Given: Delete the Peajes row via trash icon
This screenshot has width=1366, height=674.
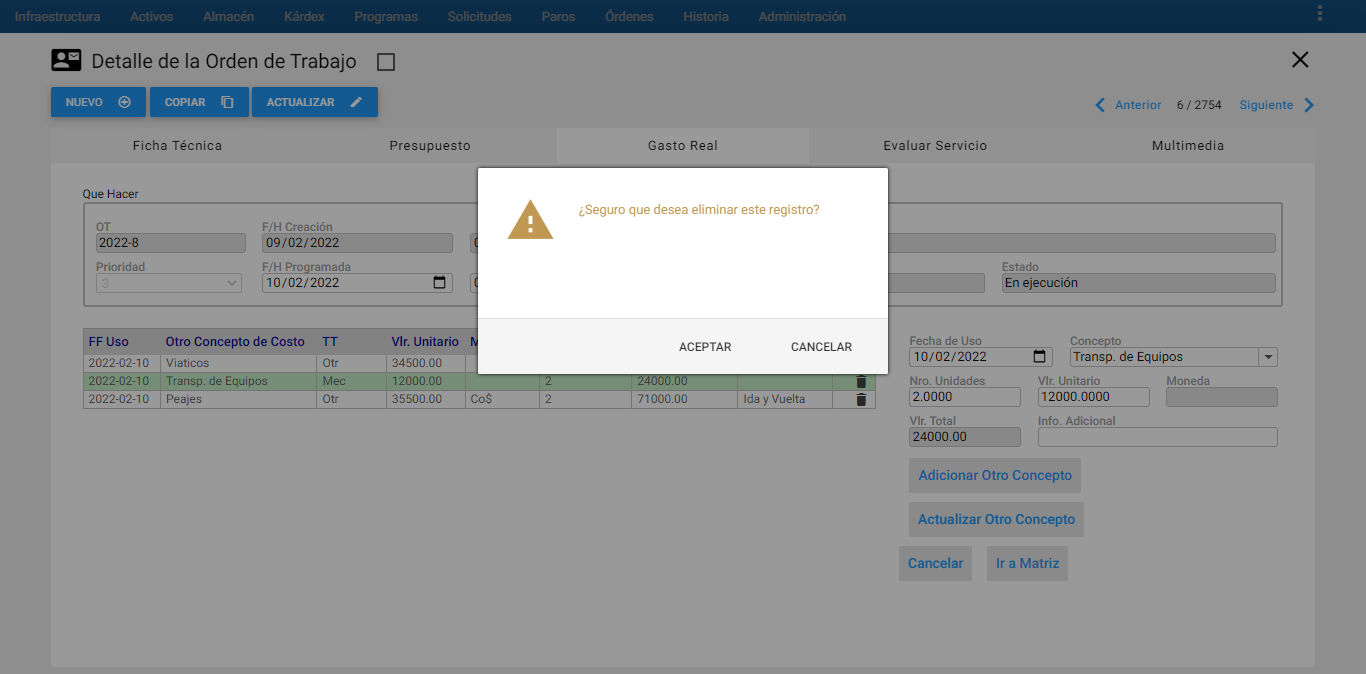Looking at the screenshot, I should (861, 399).
